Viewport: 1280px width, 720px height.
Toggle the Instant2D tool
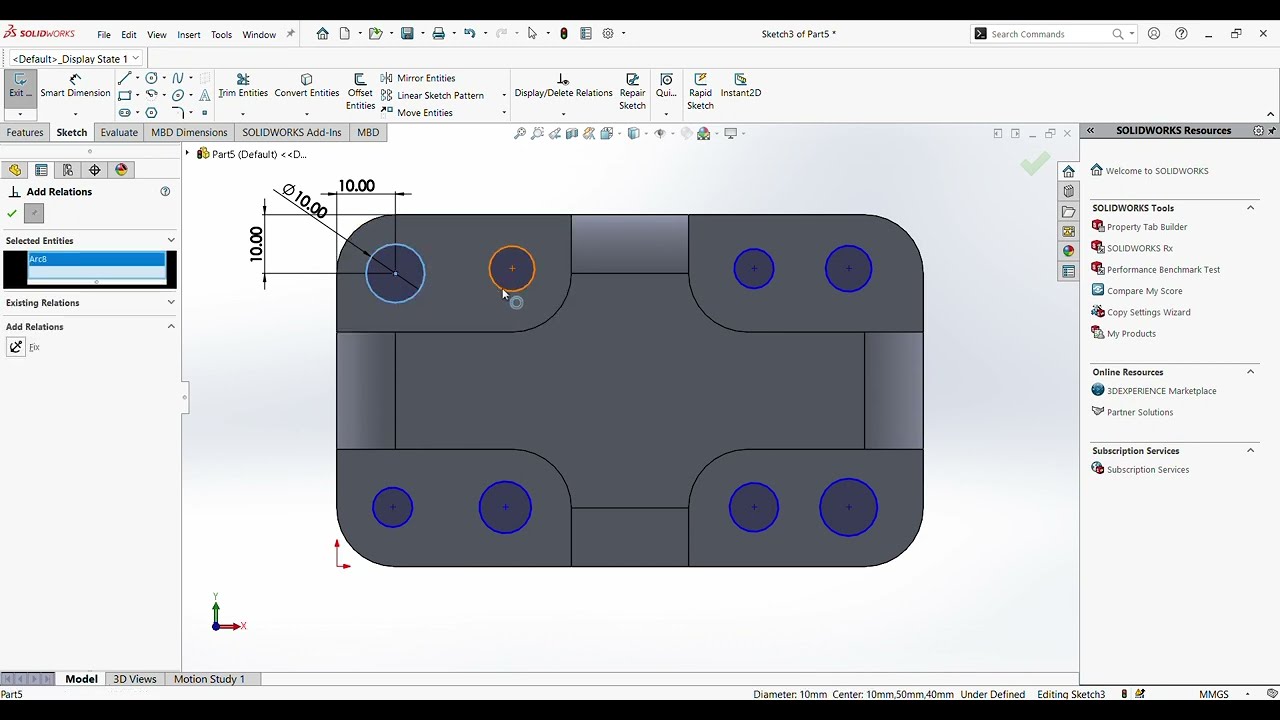click(740, 86)
